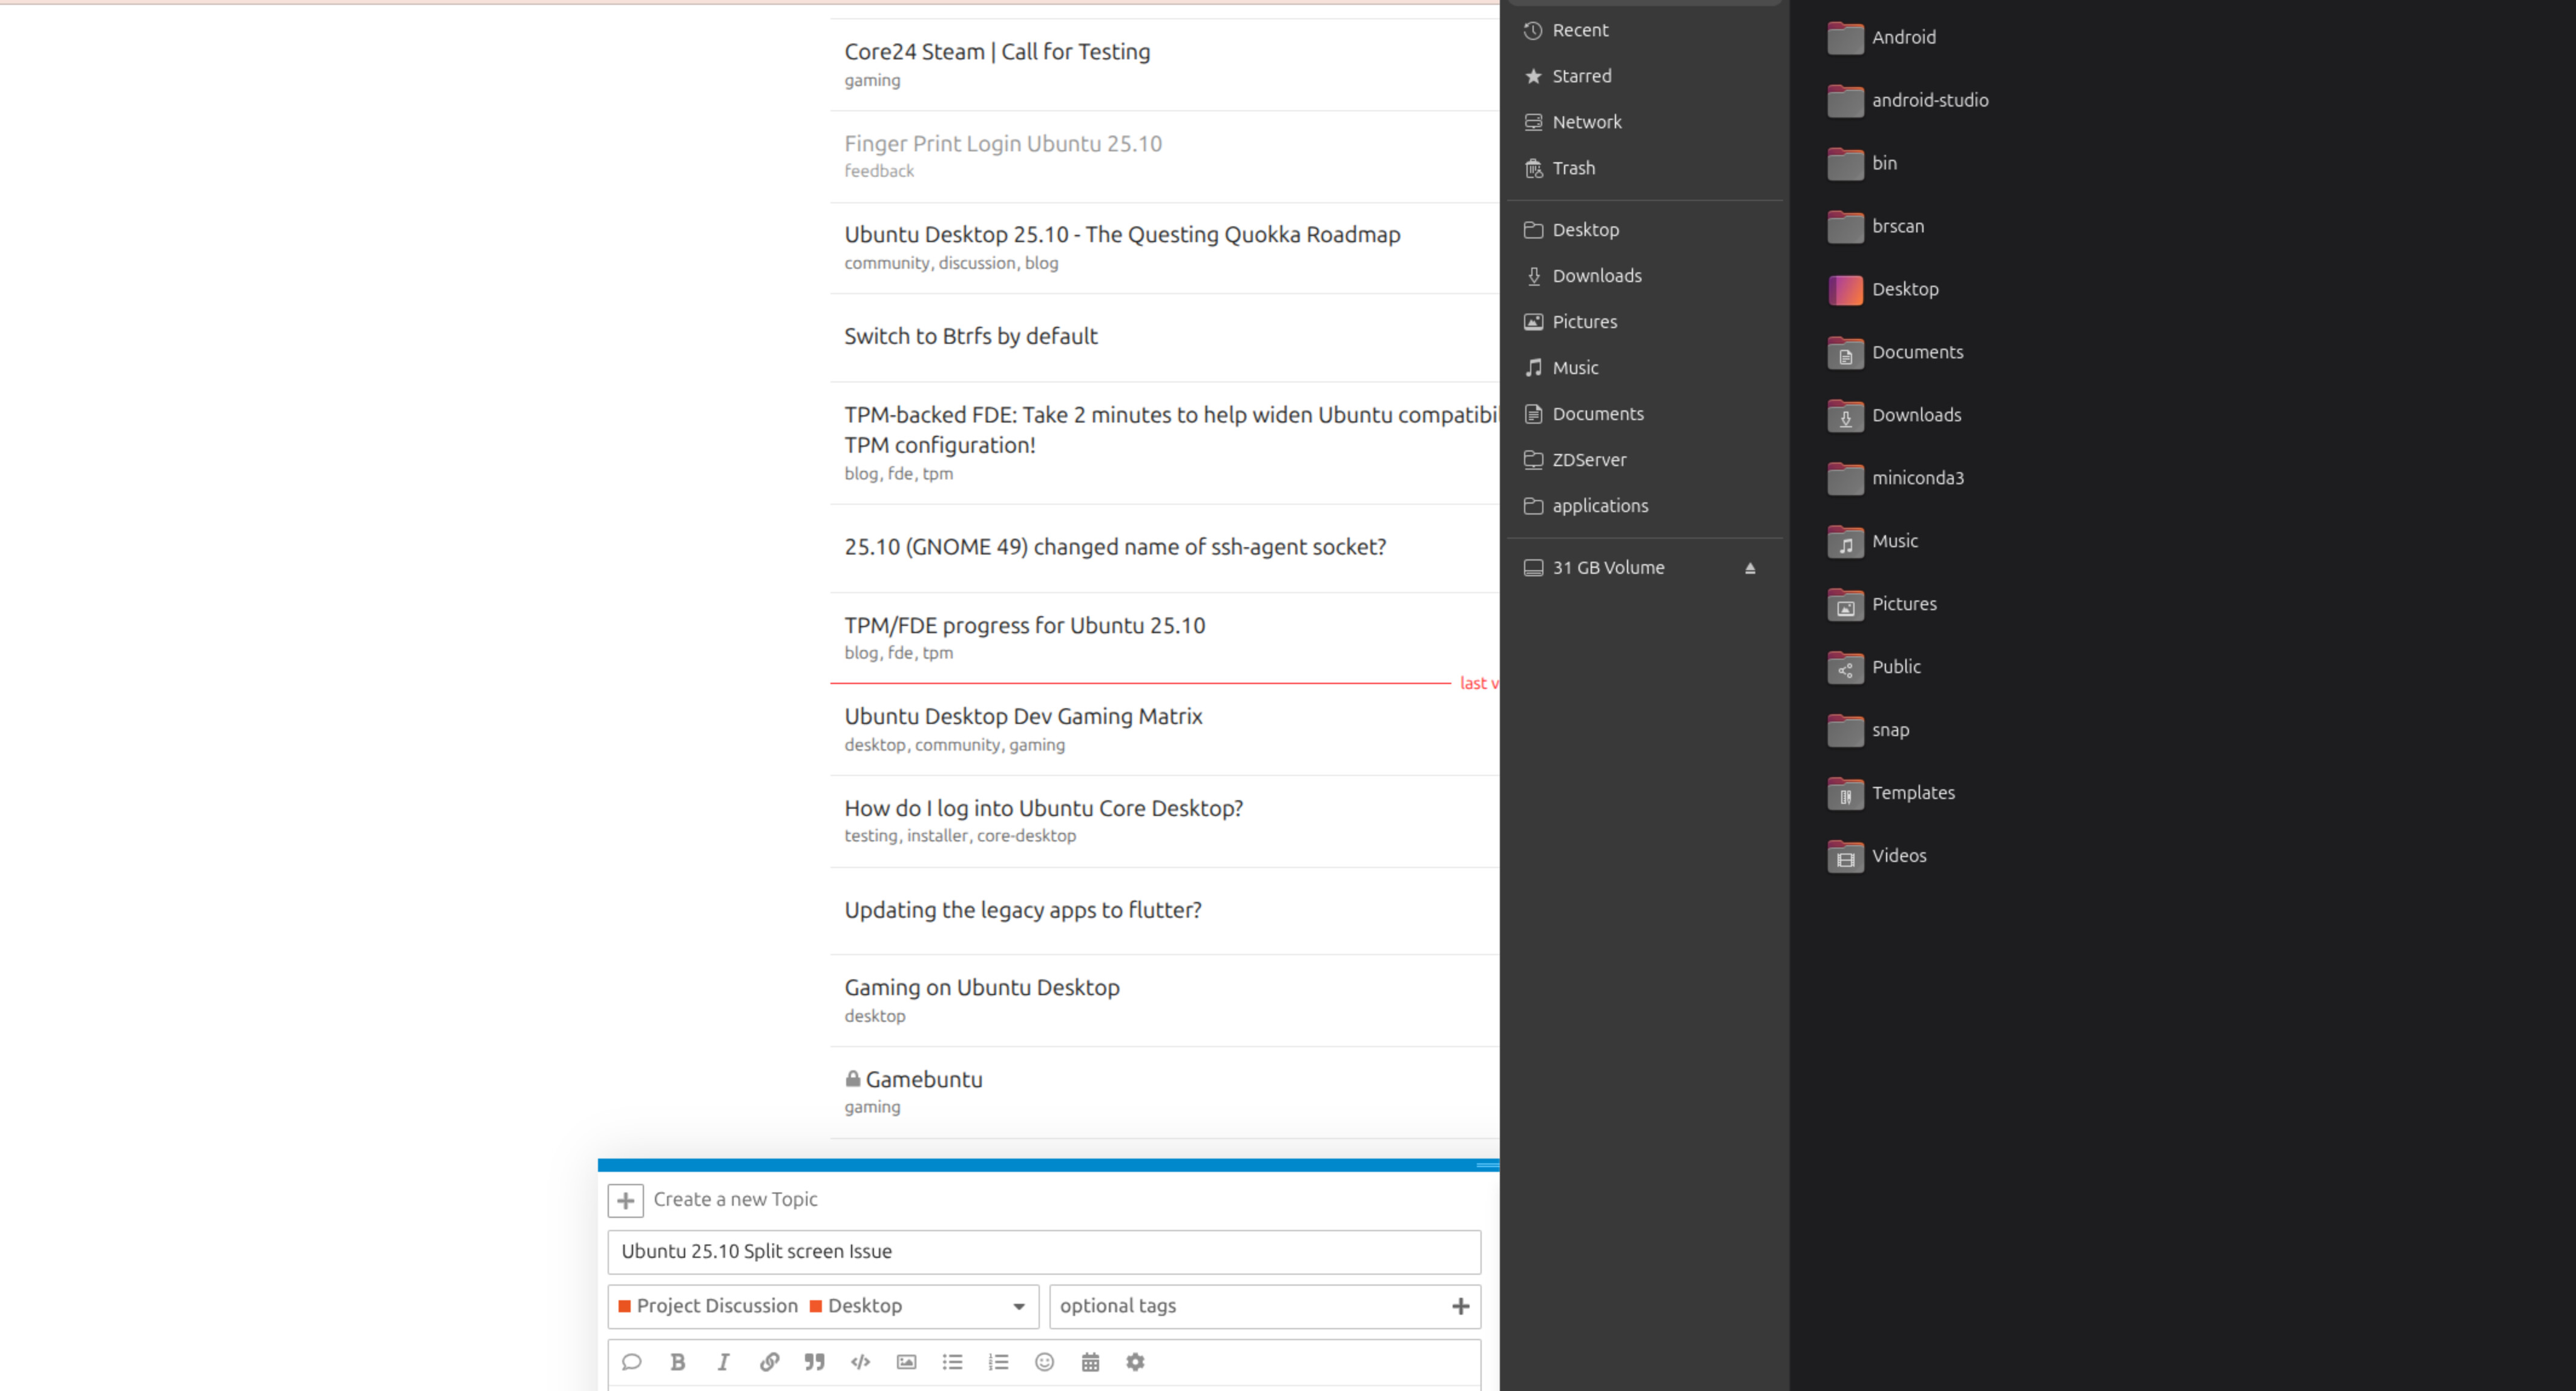Open composer options gear menu
Screen dimensions: 2576x1391
pyautogui.click(x=1135, y=1362)
